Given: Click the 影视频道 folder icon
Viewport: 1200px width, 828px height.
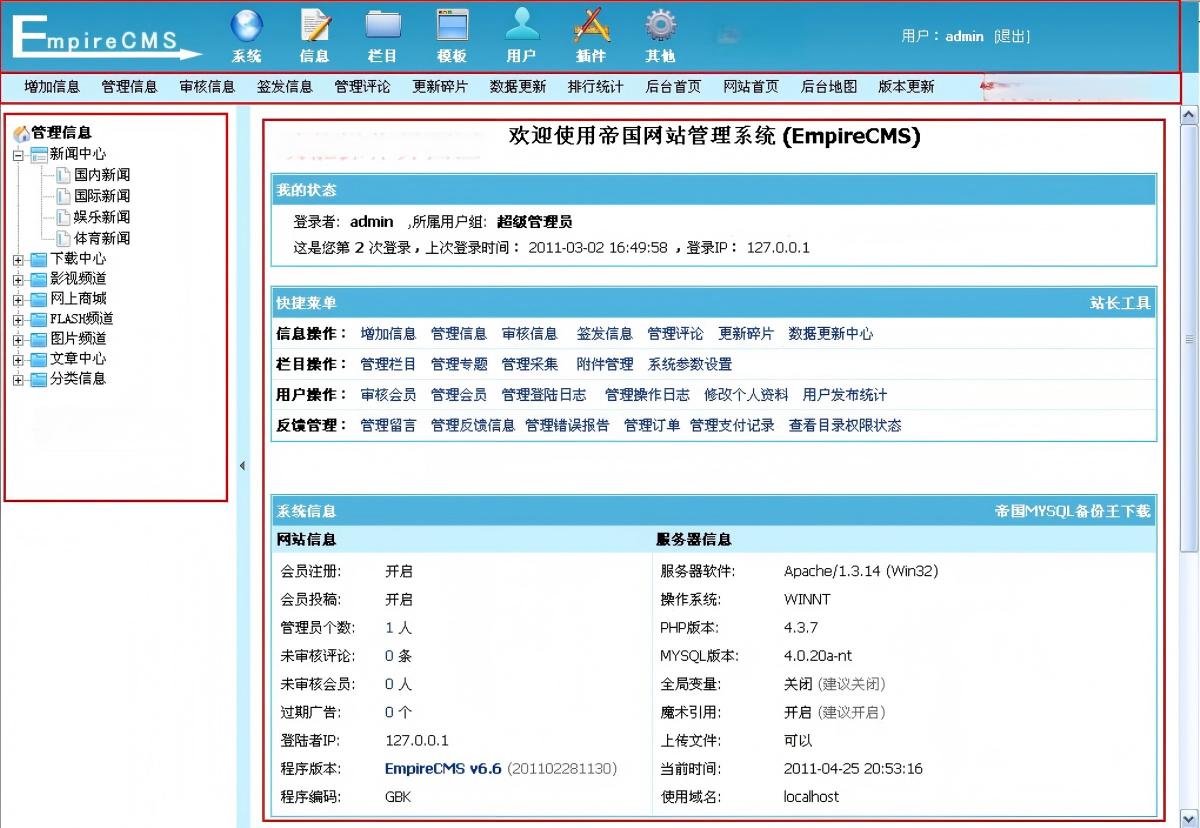Looking at the screenshot, I should pyautogui.click(x=39, y=279).
